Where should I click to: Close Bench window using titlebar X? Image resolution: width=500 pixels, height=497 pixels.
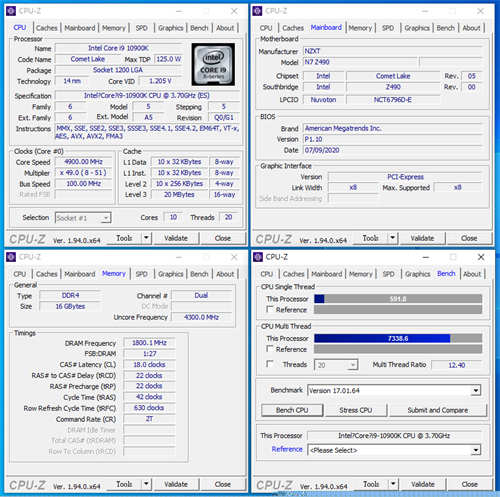point(481,257)
